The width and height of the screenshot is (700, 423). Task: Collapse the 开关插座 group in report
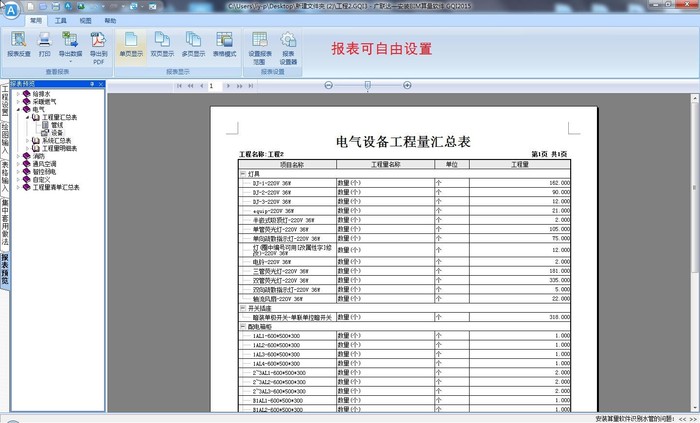(243, 308)
